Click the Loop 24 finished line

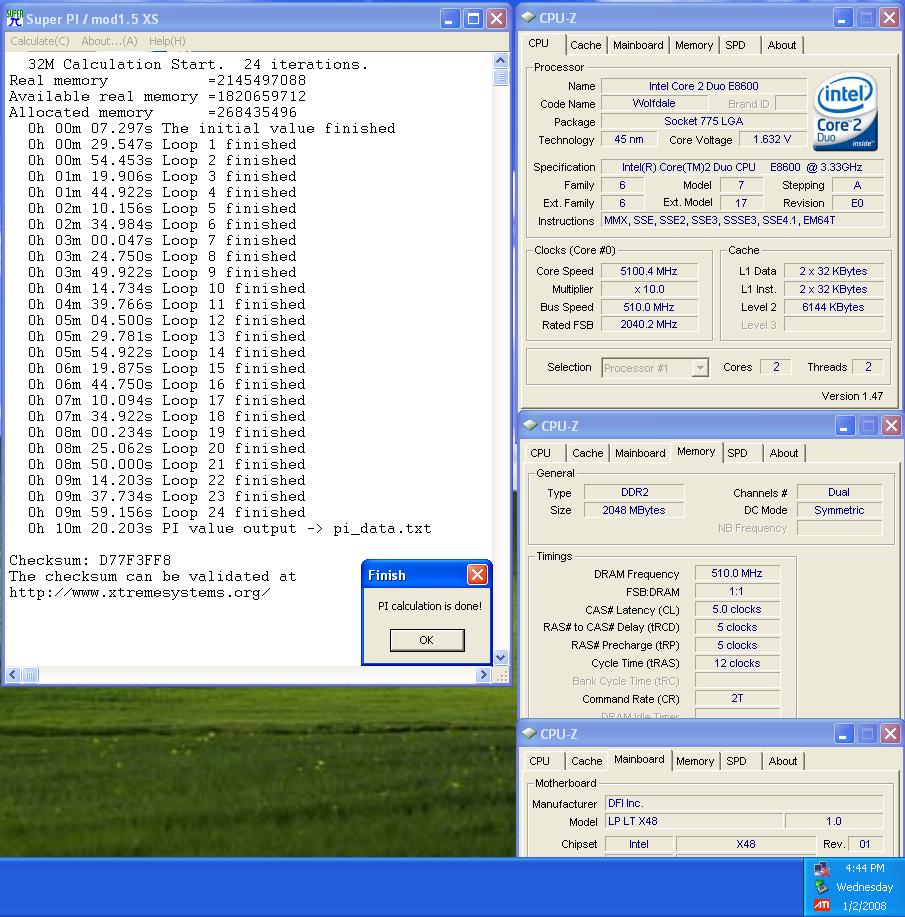coord(167,512)
